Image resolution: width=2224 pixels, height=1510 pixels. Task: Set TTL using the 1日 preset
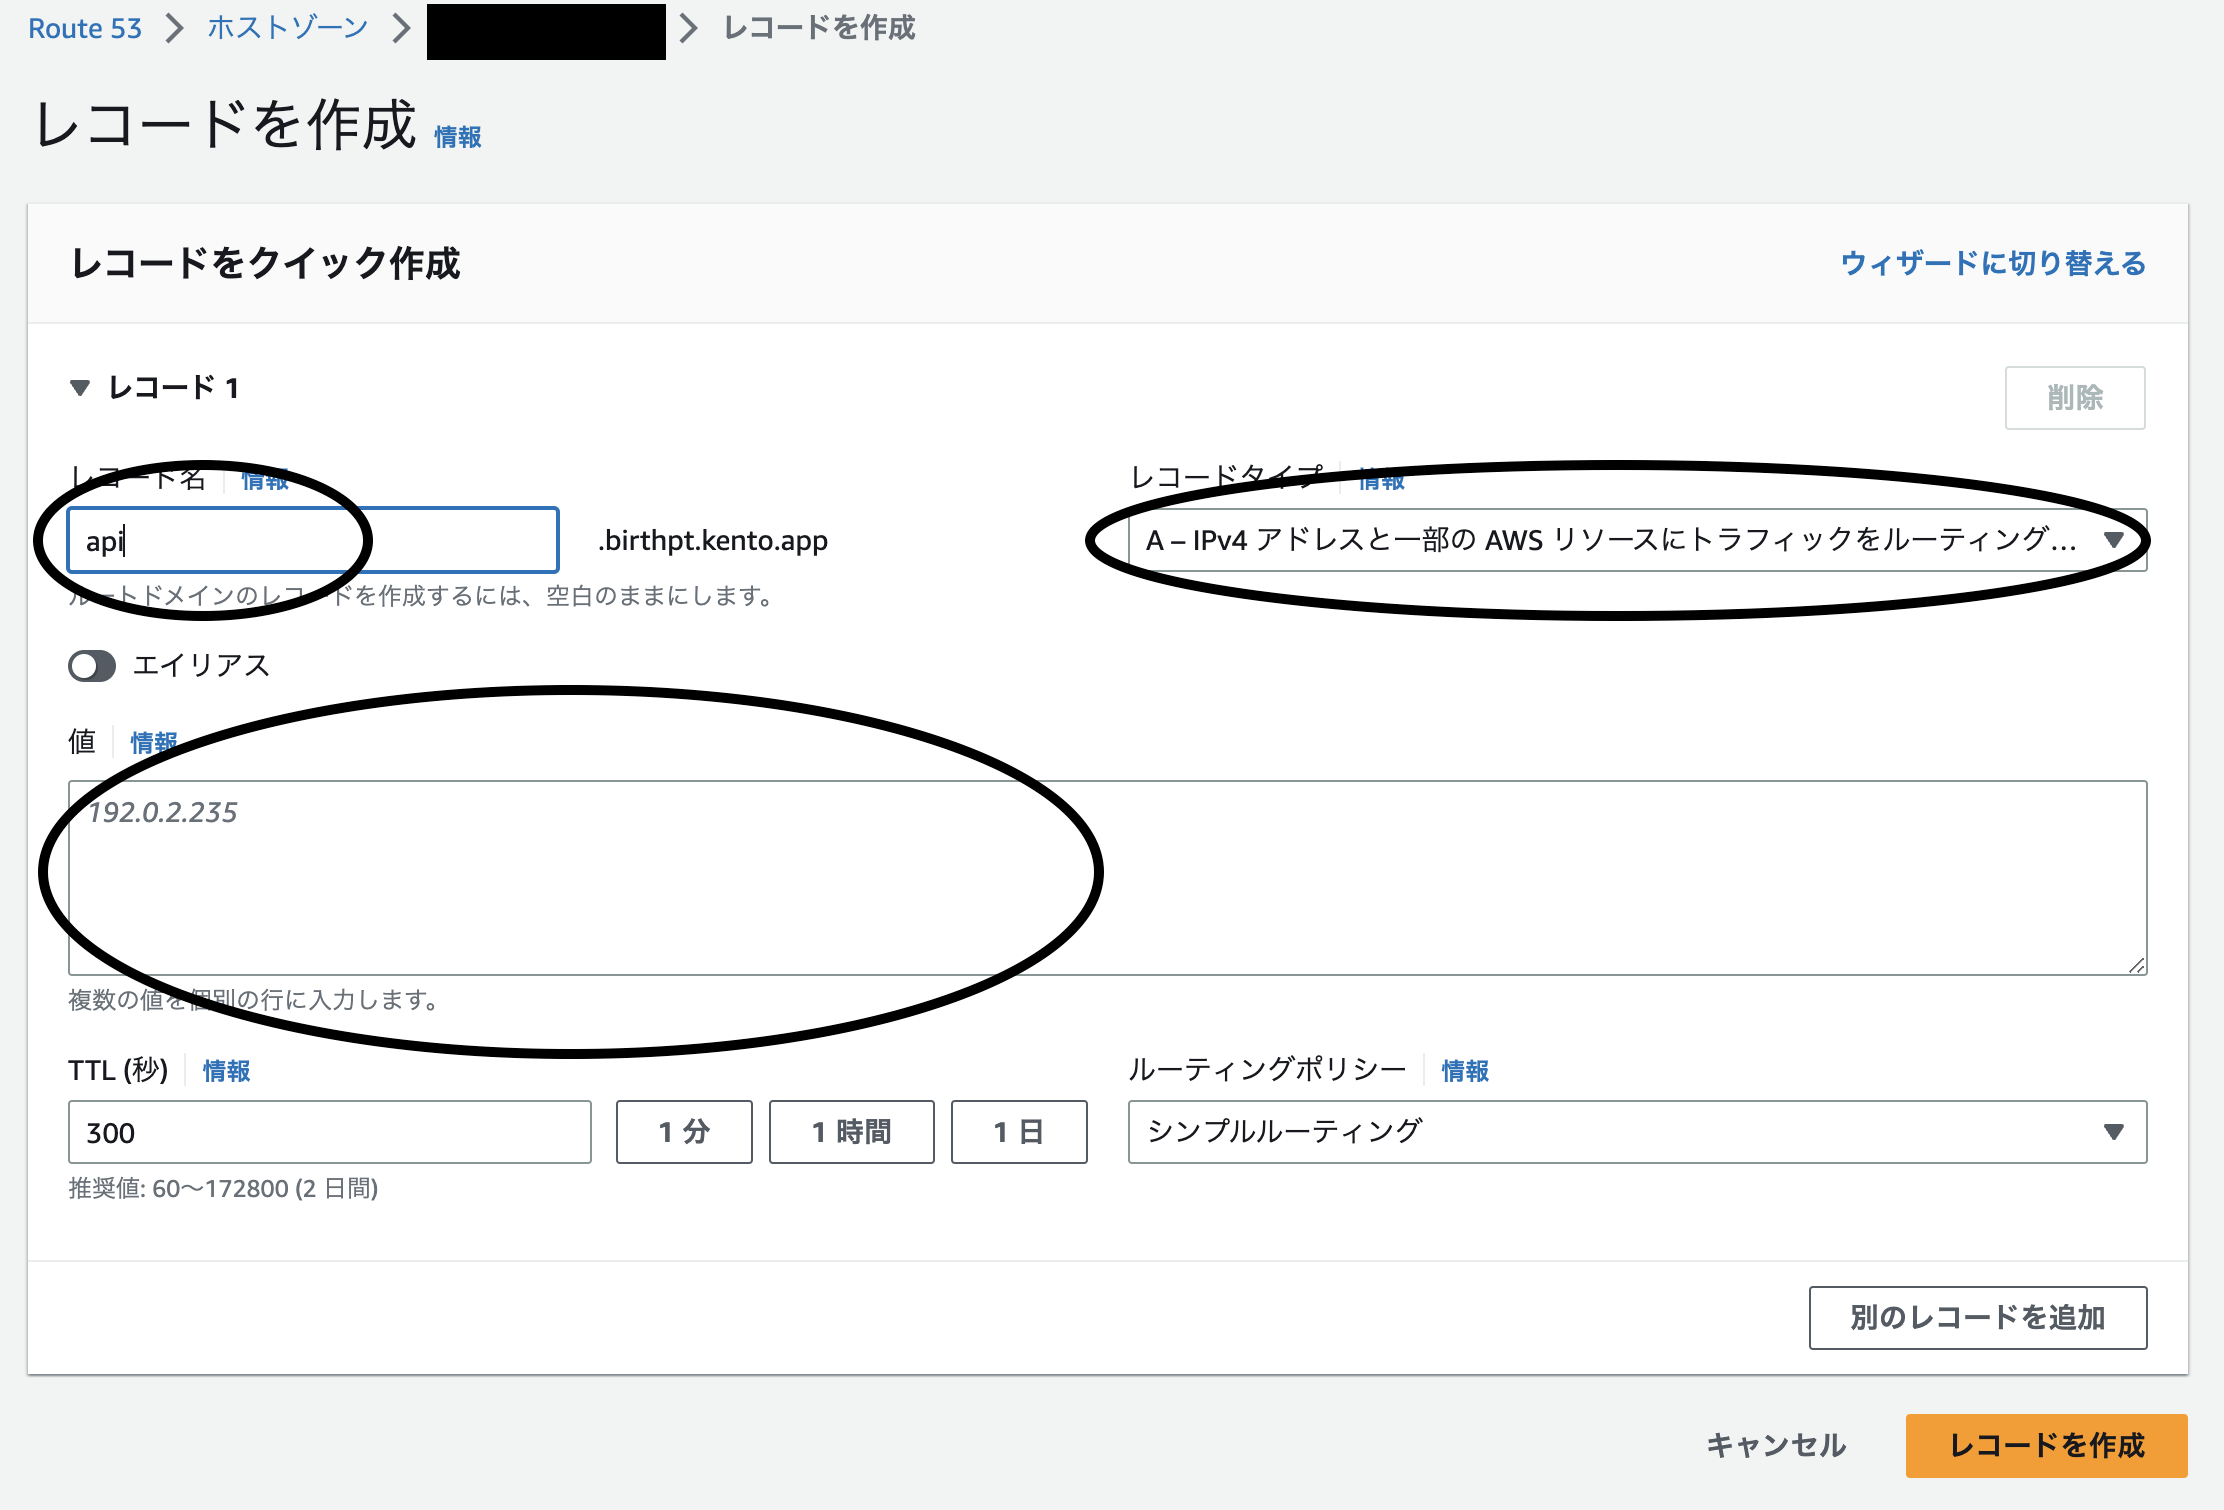tap(1019, 1132)
